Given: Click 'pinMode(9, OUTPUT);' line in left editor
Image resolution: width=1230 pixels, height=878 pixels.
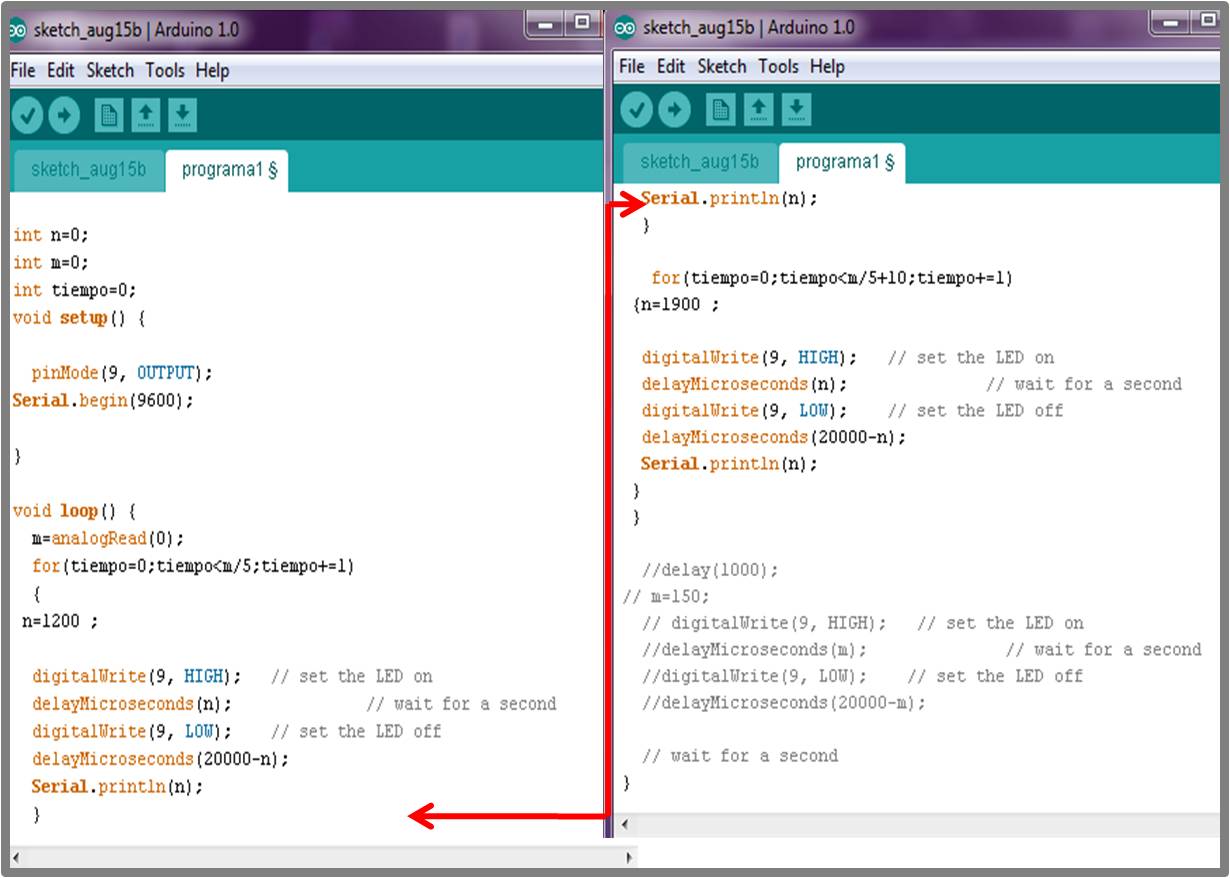Looking at the screenshot, I should point(122,373).
